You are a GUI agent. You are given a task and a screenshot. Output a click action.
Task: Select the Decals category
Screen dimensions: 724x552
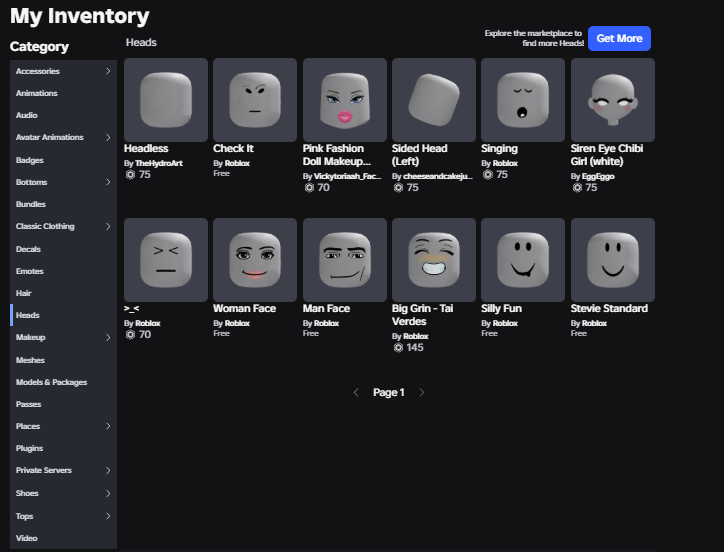tap(63, 249)
